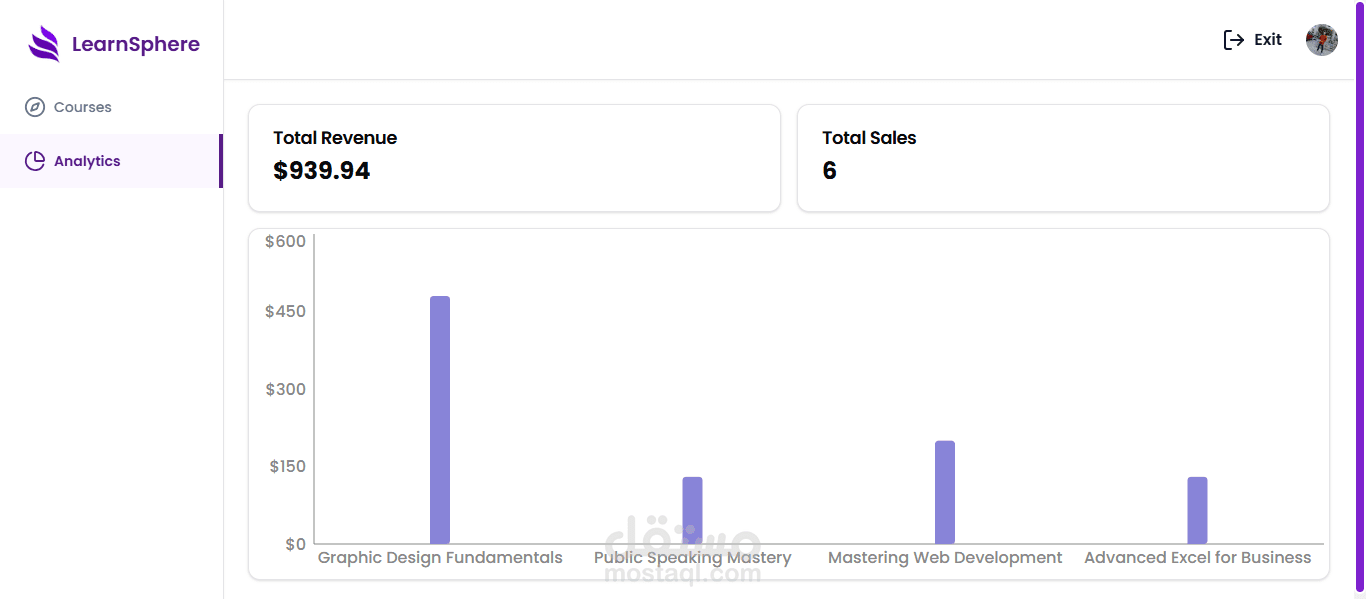The width and height of the screenshot is (1366, 599).
Task: Click the Analytics pie chart icon
Action: (x=35, y=161)
